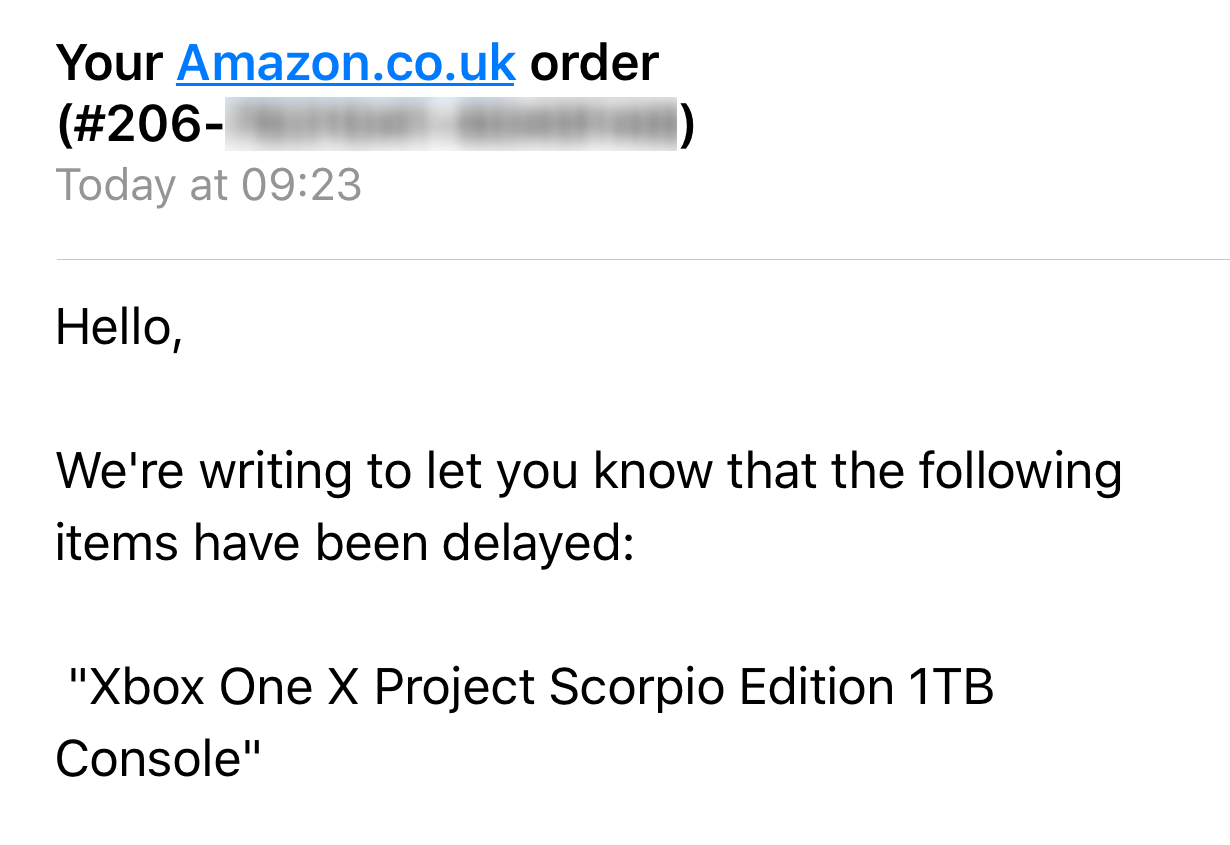The image size is (1230, 845).
Task: Click the divider line under the header
Action: (x=643, y=260)
